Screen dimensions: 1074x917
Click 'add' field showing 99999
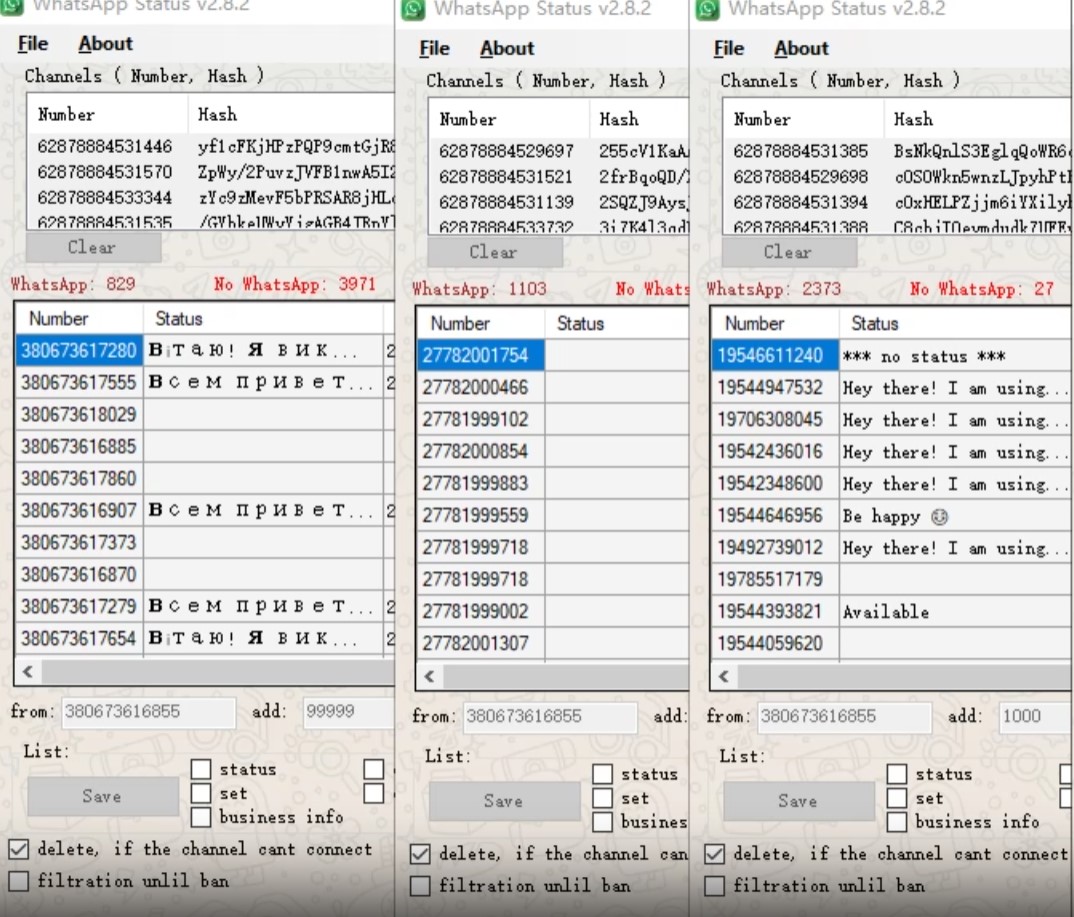click(x=348, y=712)
